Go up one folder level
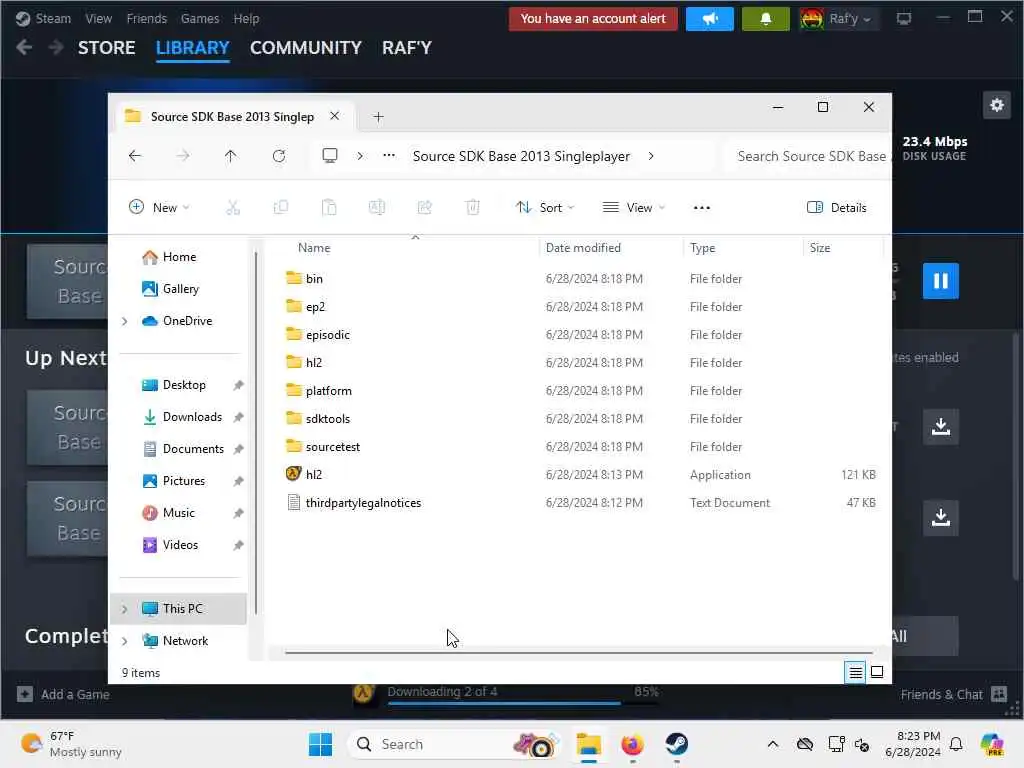 231,156
